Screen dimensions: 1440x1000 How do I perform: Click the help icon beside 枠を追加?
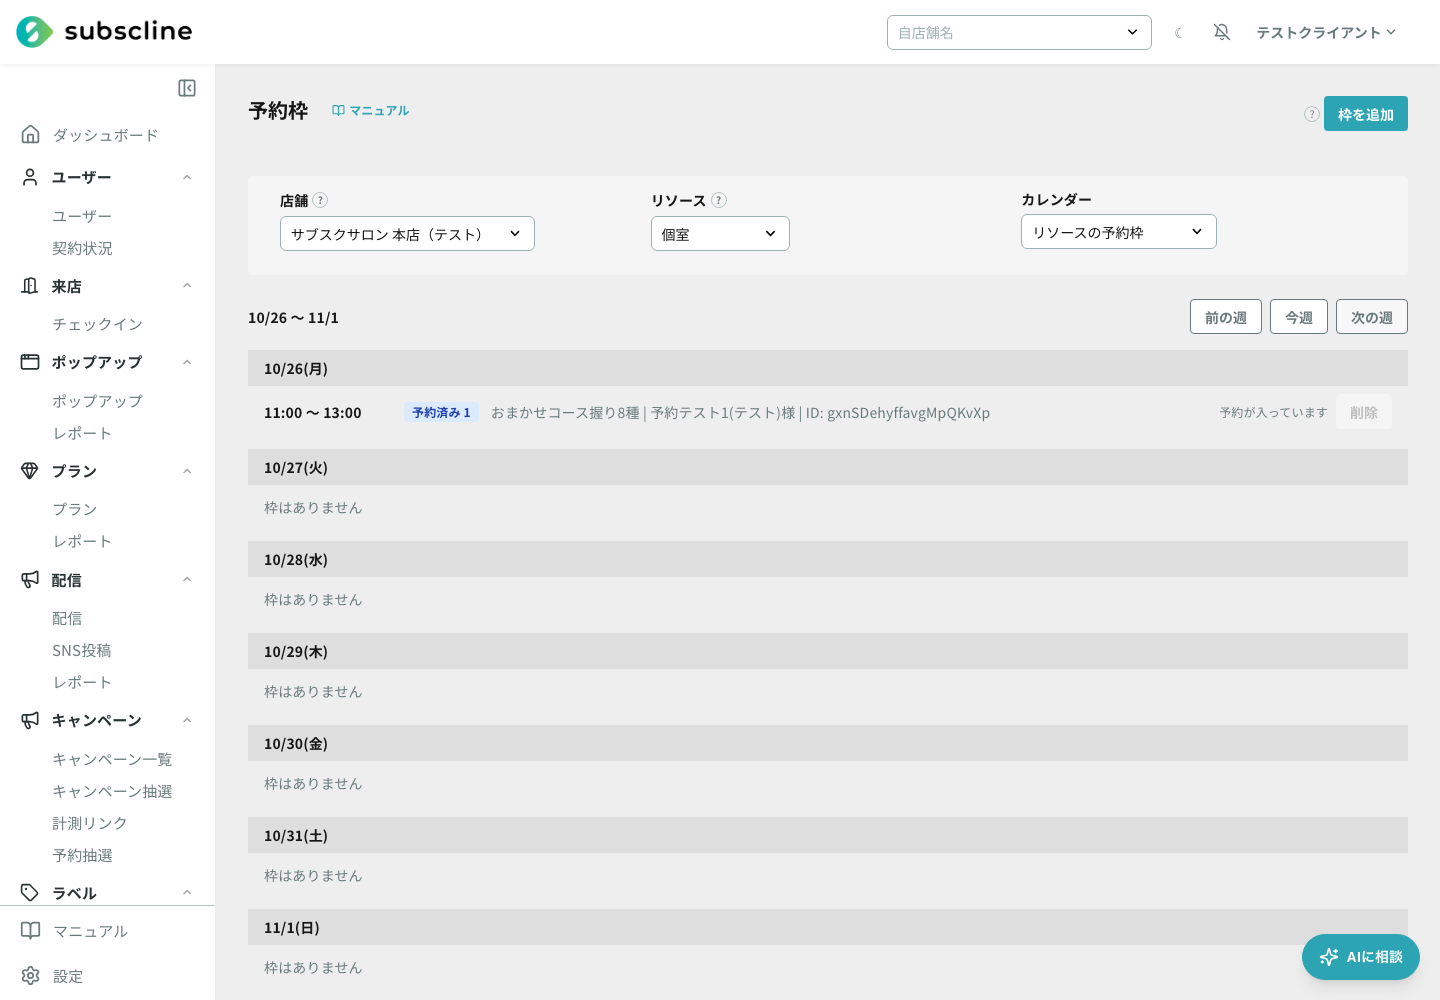[x=1312, y=114]
